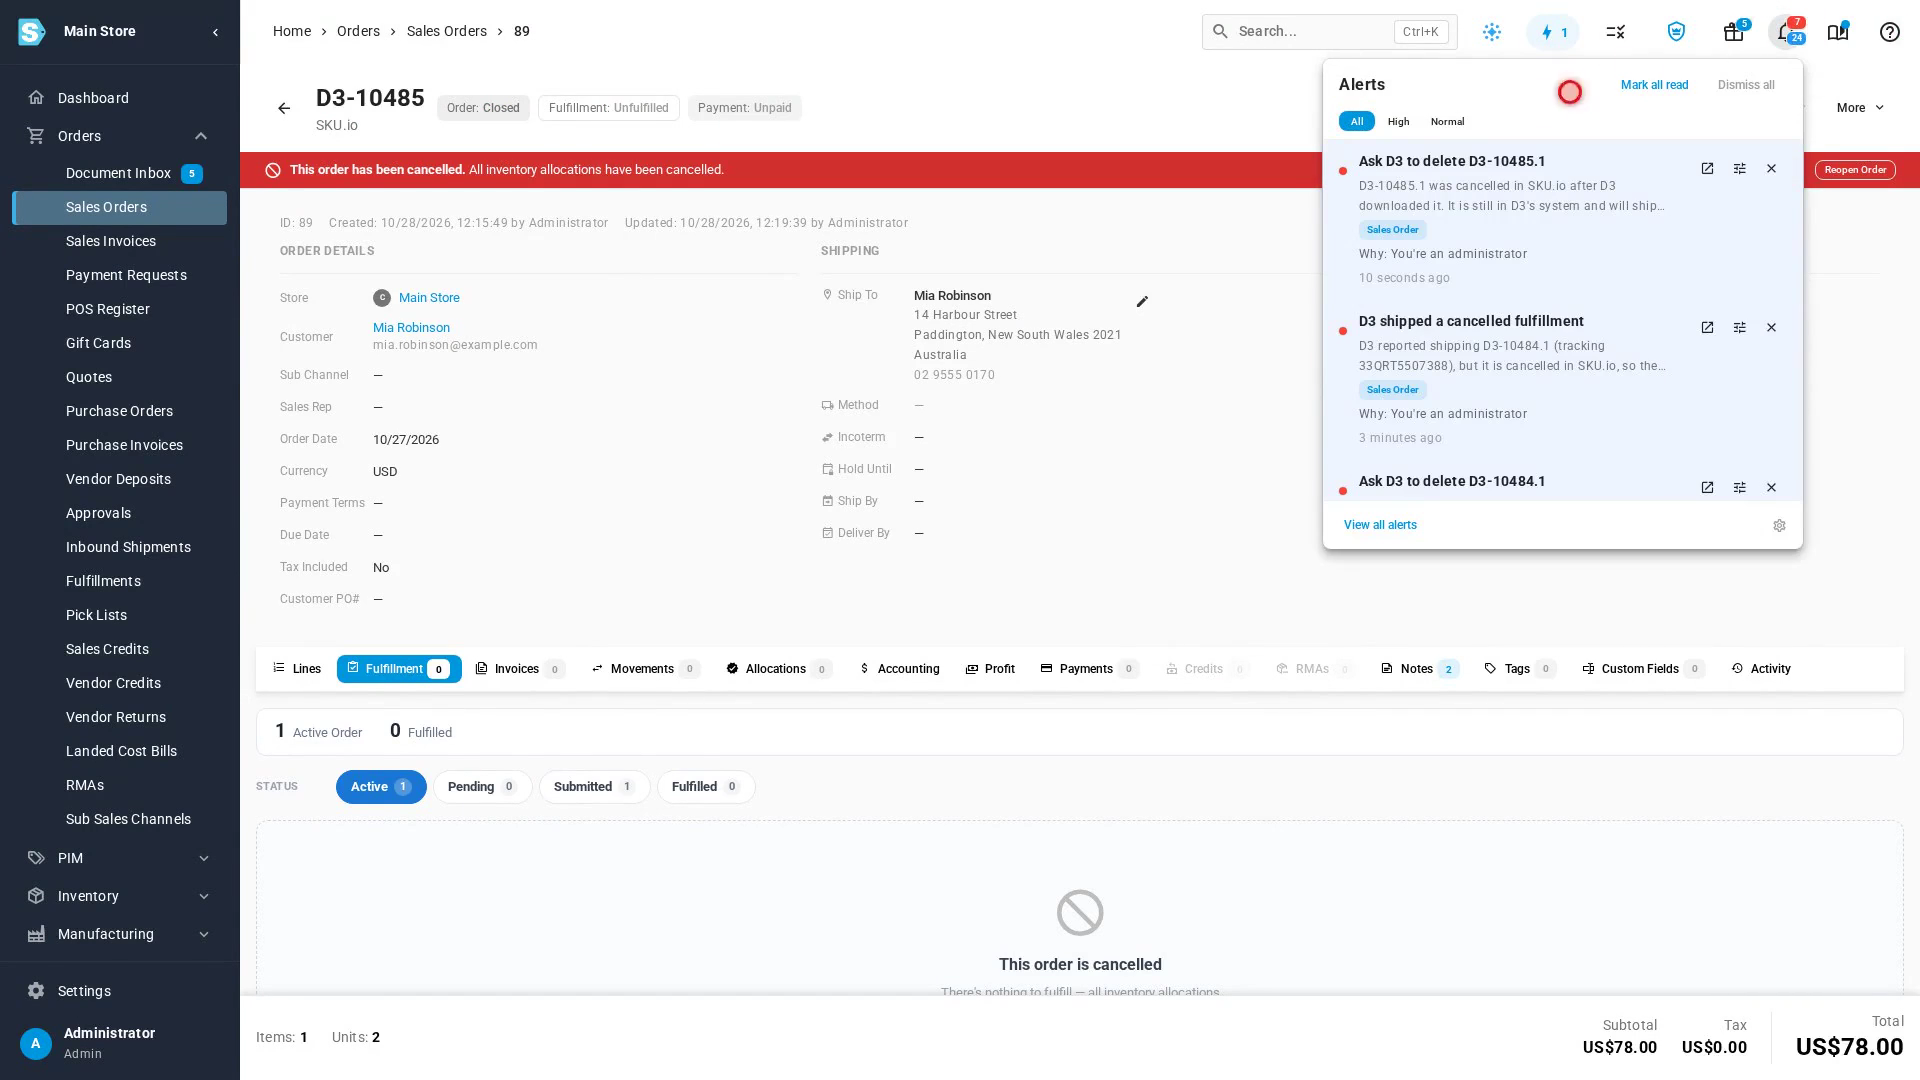Collapse the sidebar with the chevron beside Main Store
The height and width of the screenshot is (1080, 1920).
[x=215, y=32]
